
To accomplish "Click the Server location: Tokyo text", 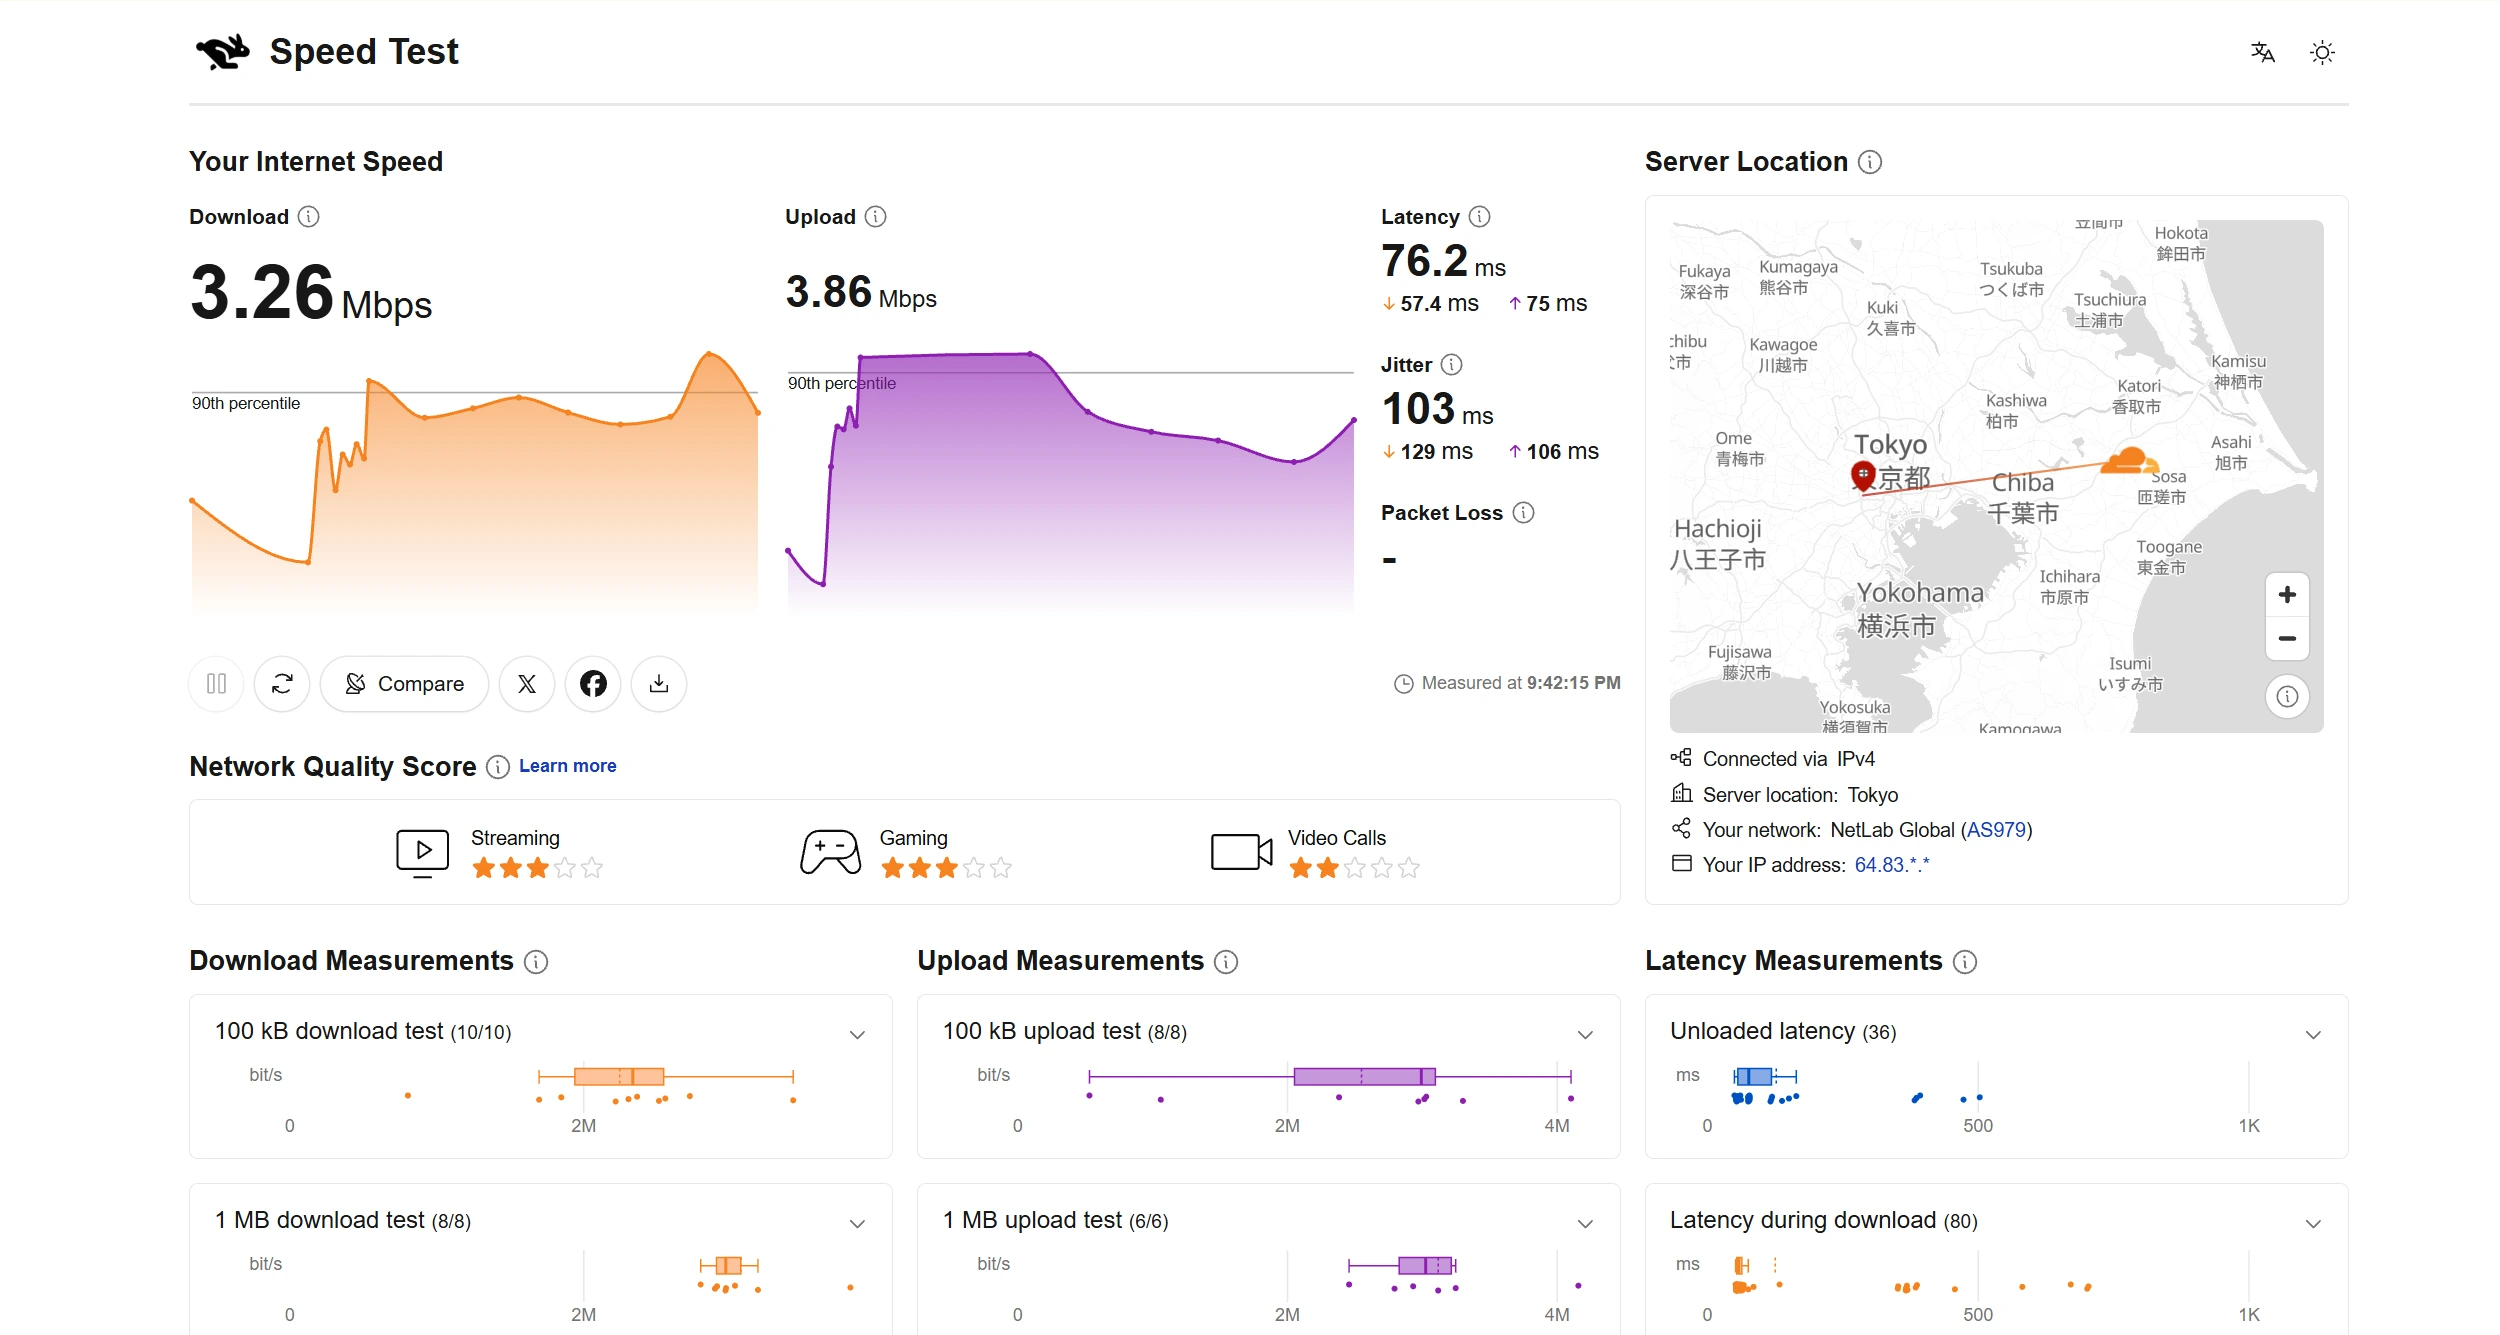I will (1800, 795).
